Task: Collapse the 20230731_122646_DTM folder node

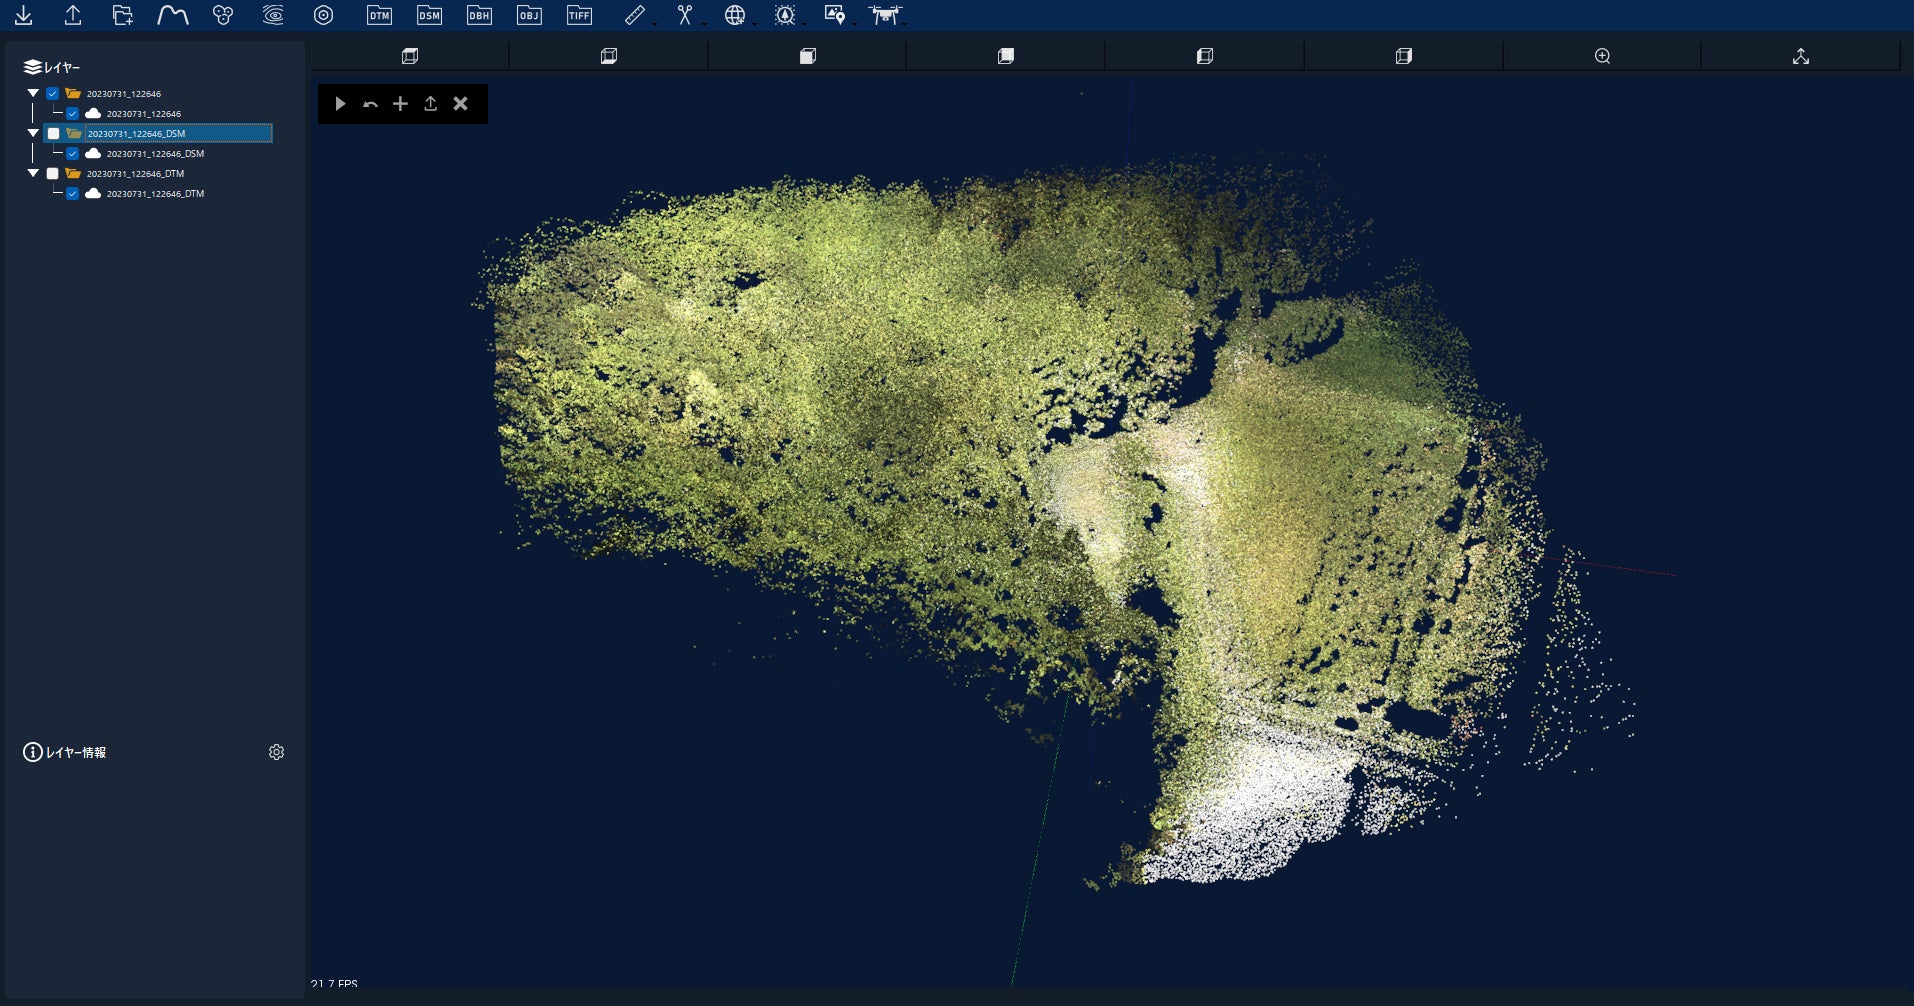Action: coord(33,173)
